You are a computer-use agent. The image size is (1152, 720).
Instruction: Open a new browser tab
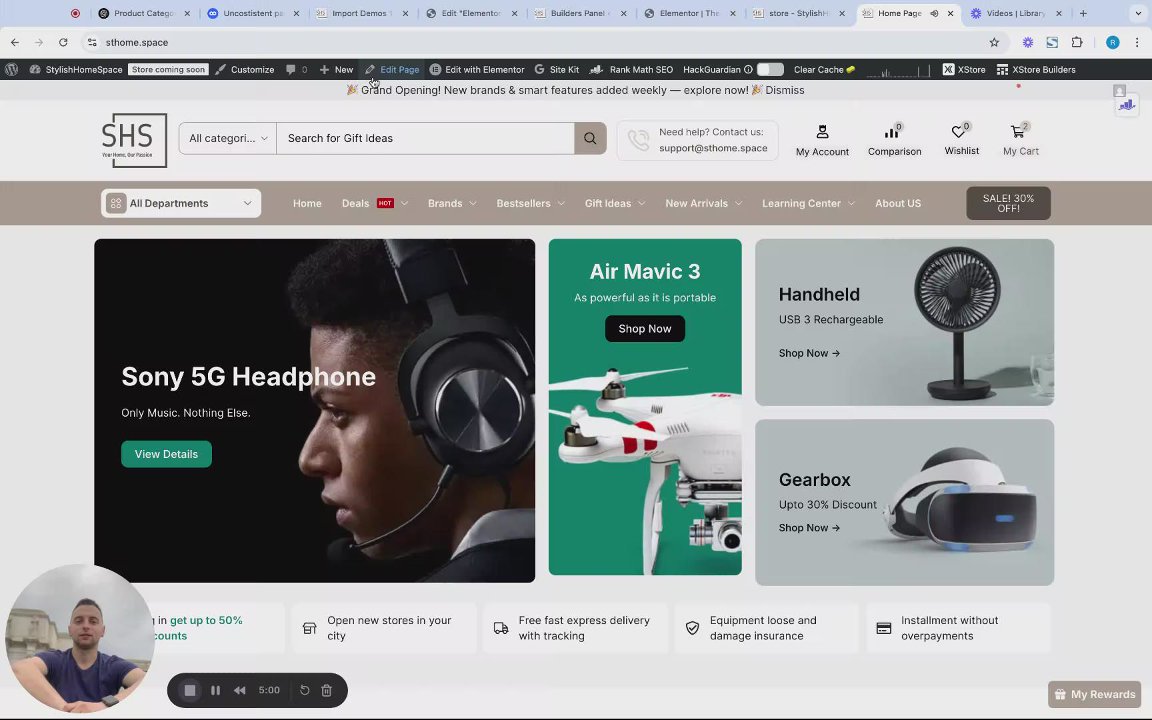pos(1083,13)
